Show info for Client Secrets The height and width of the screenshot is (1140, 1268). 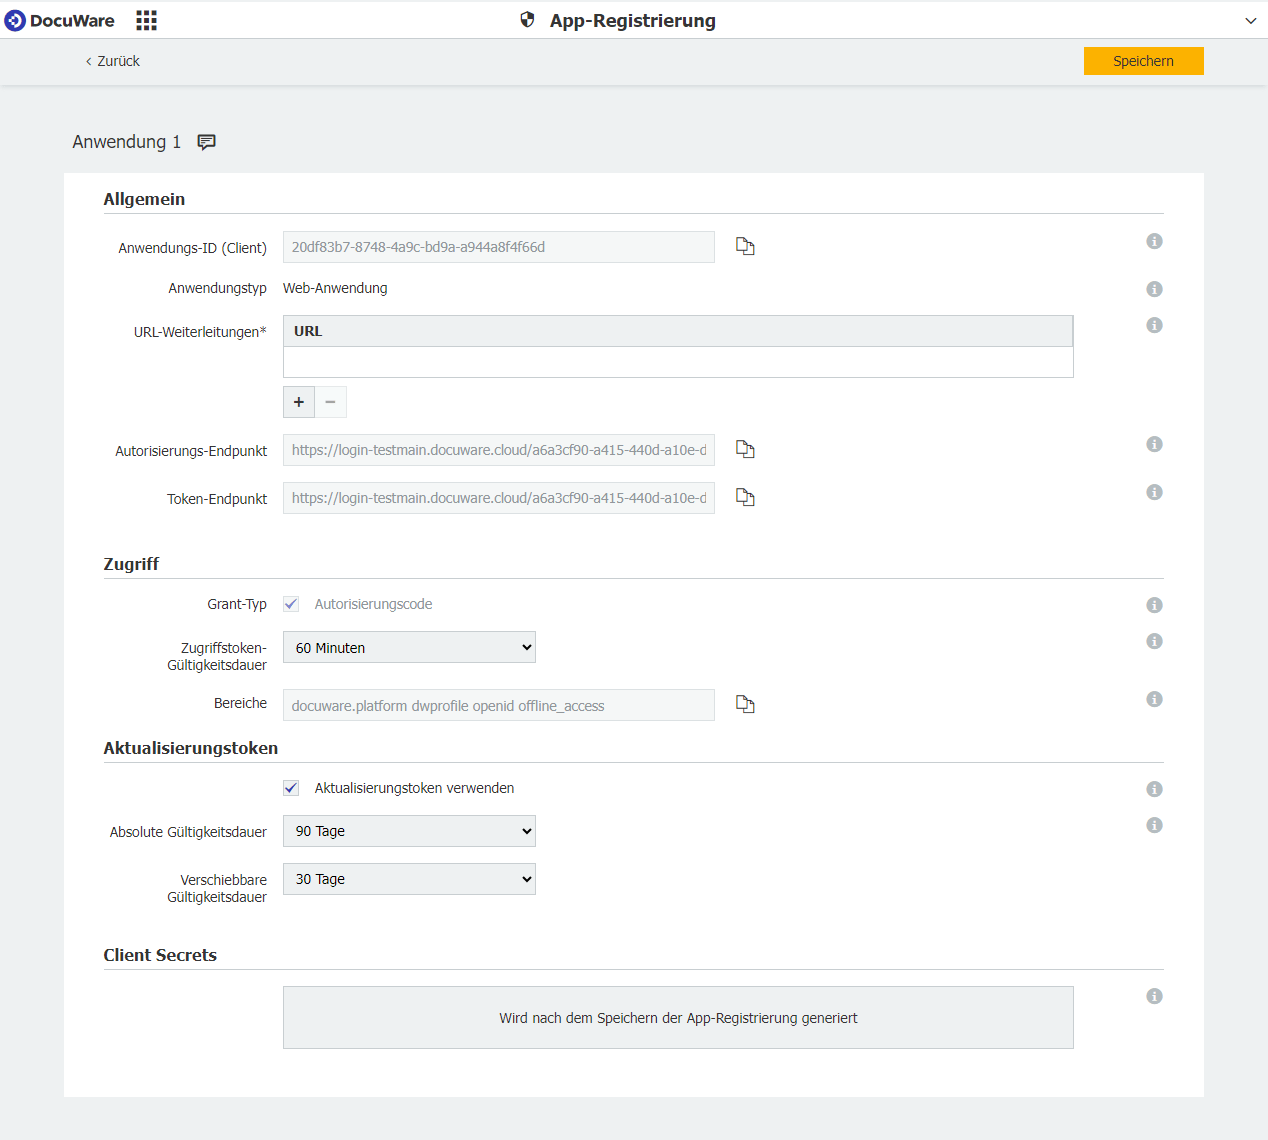pyautogui.click(x=1154, y=996)
